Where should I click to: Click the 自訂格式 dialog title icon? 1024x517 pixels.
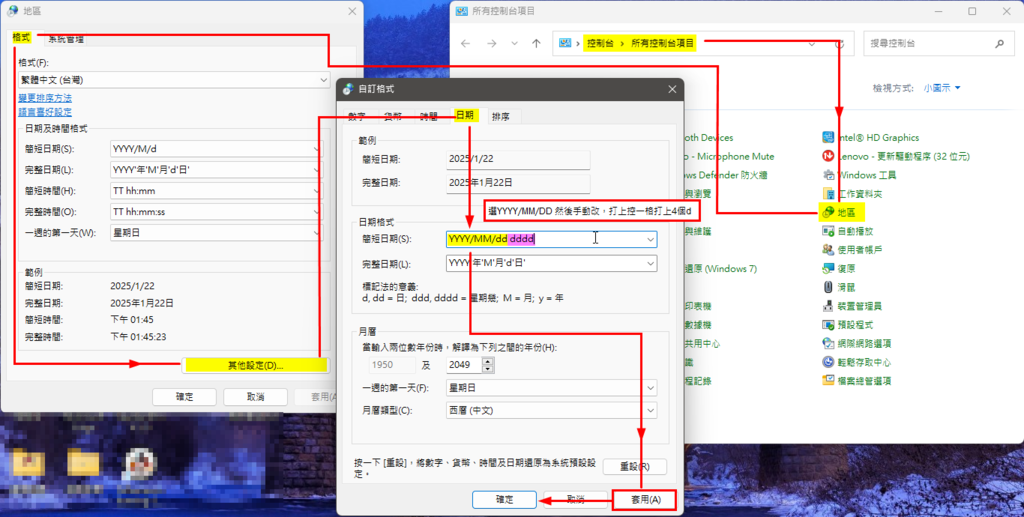tap(348, 89)
